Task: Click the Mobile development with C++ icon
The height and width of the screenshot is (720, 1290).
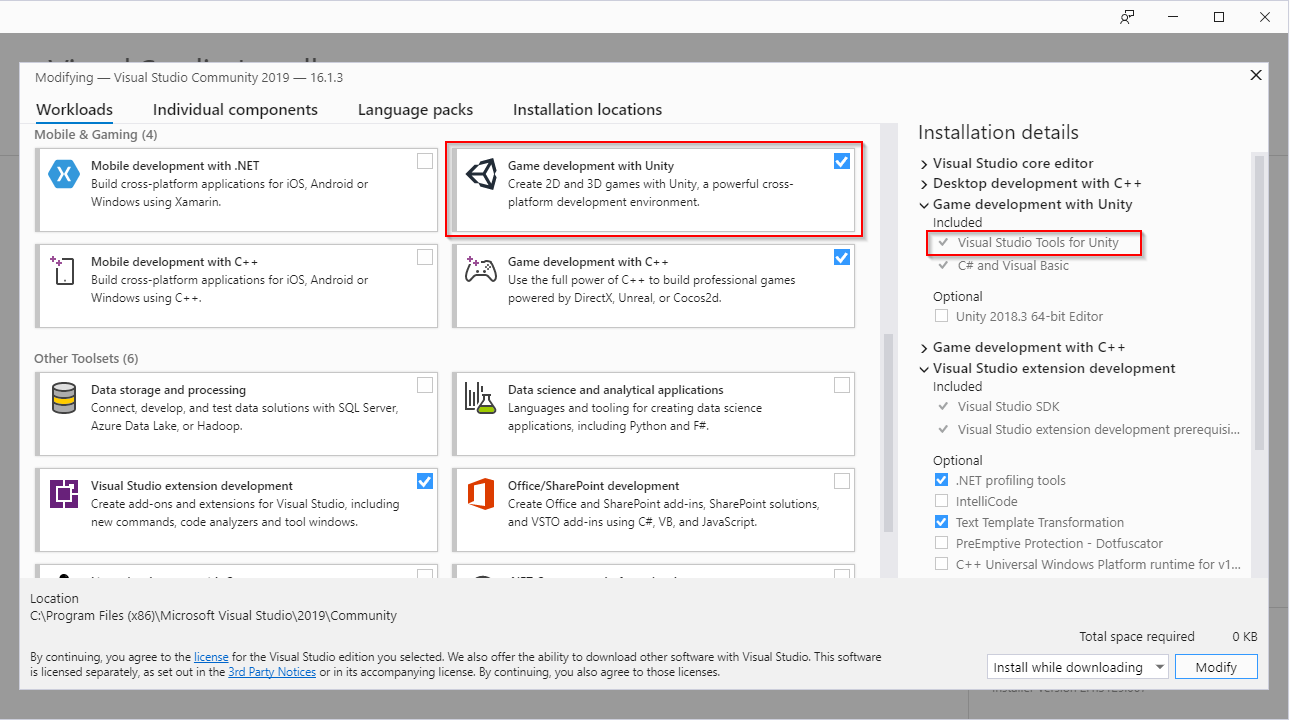Action: (x=64, y=270)
